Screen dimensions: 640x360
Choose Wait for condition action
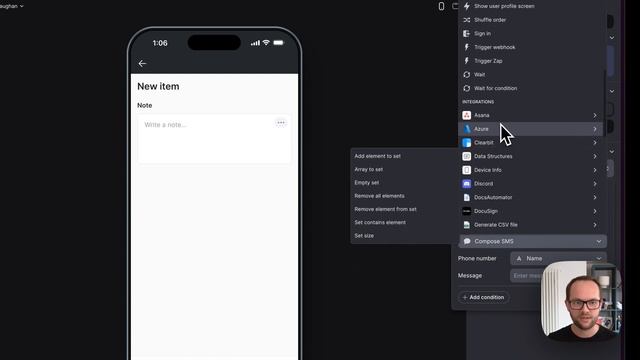click(x=496, y=88)
